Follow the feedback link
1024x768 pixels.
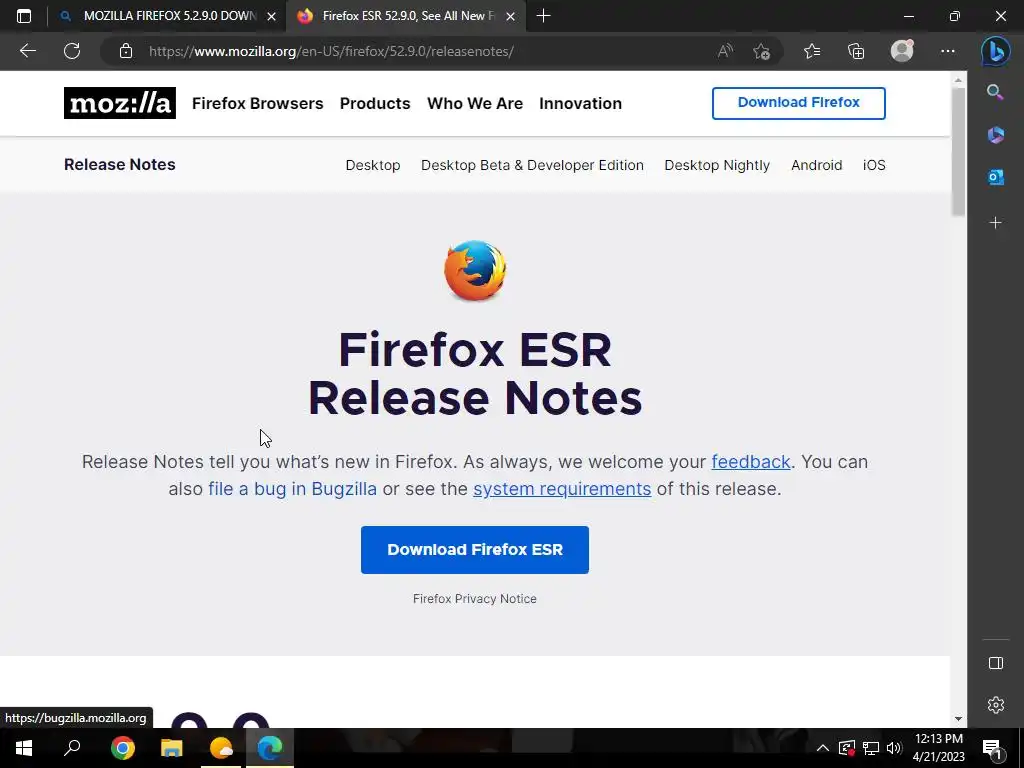[750, 462]
